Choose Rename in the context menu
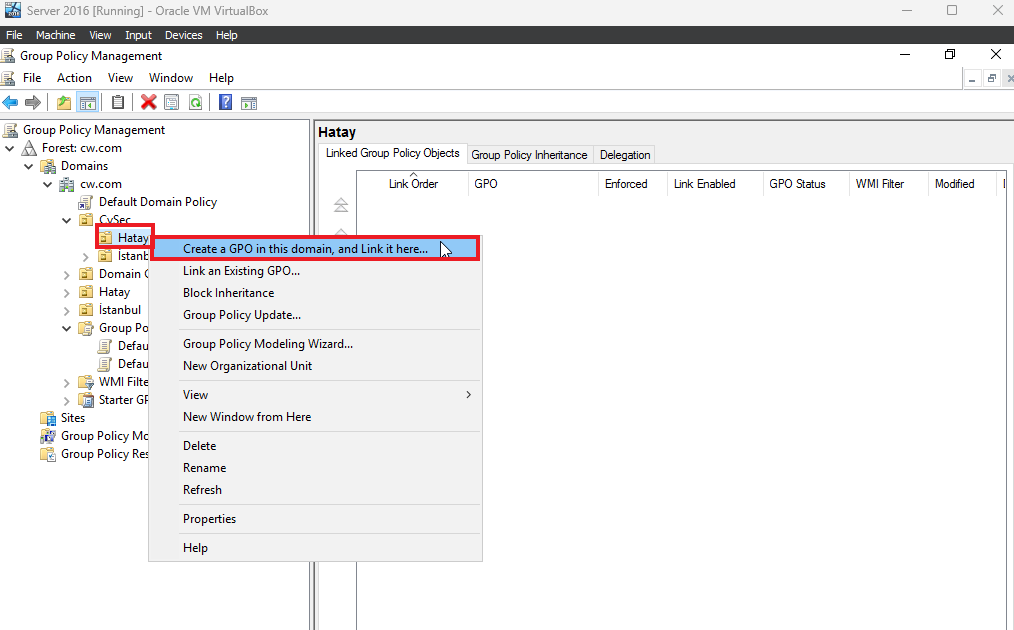Viewport: 1014px width, 630px height. (316, 468)
